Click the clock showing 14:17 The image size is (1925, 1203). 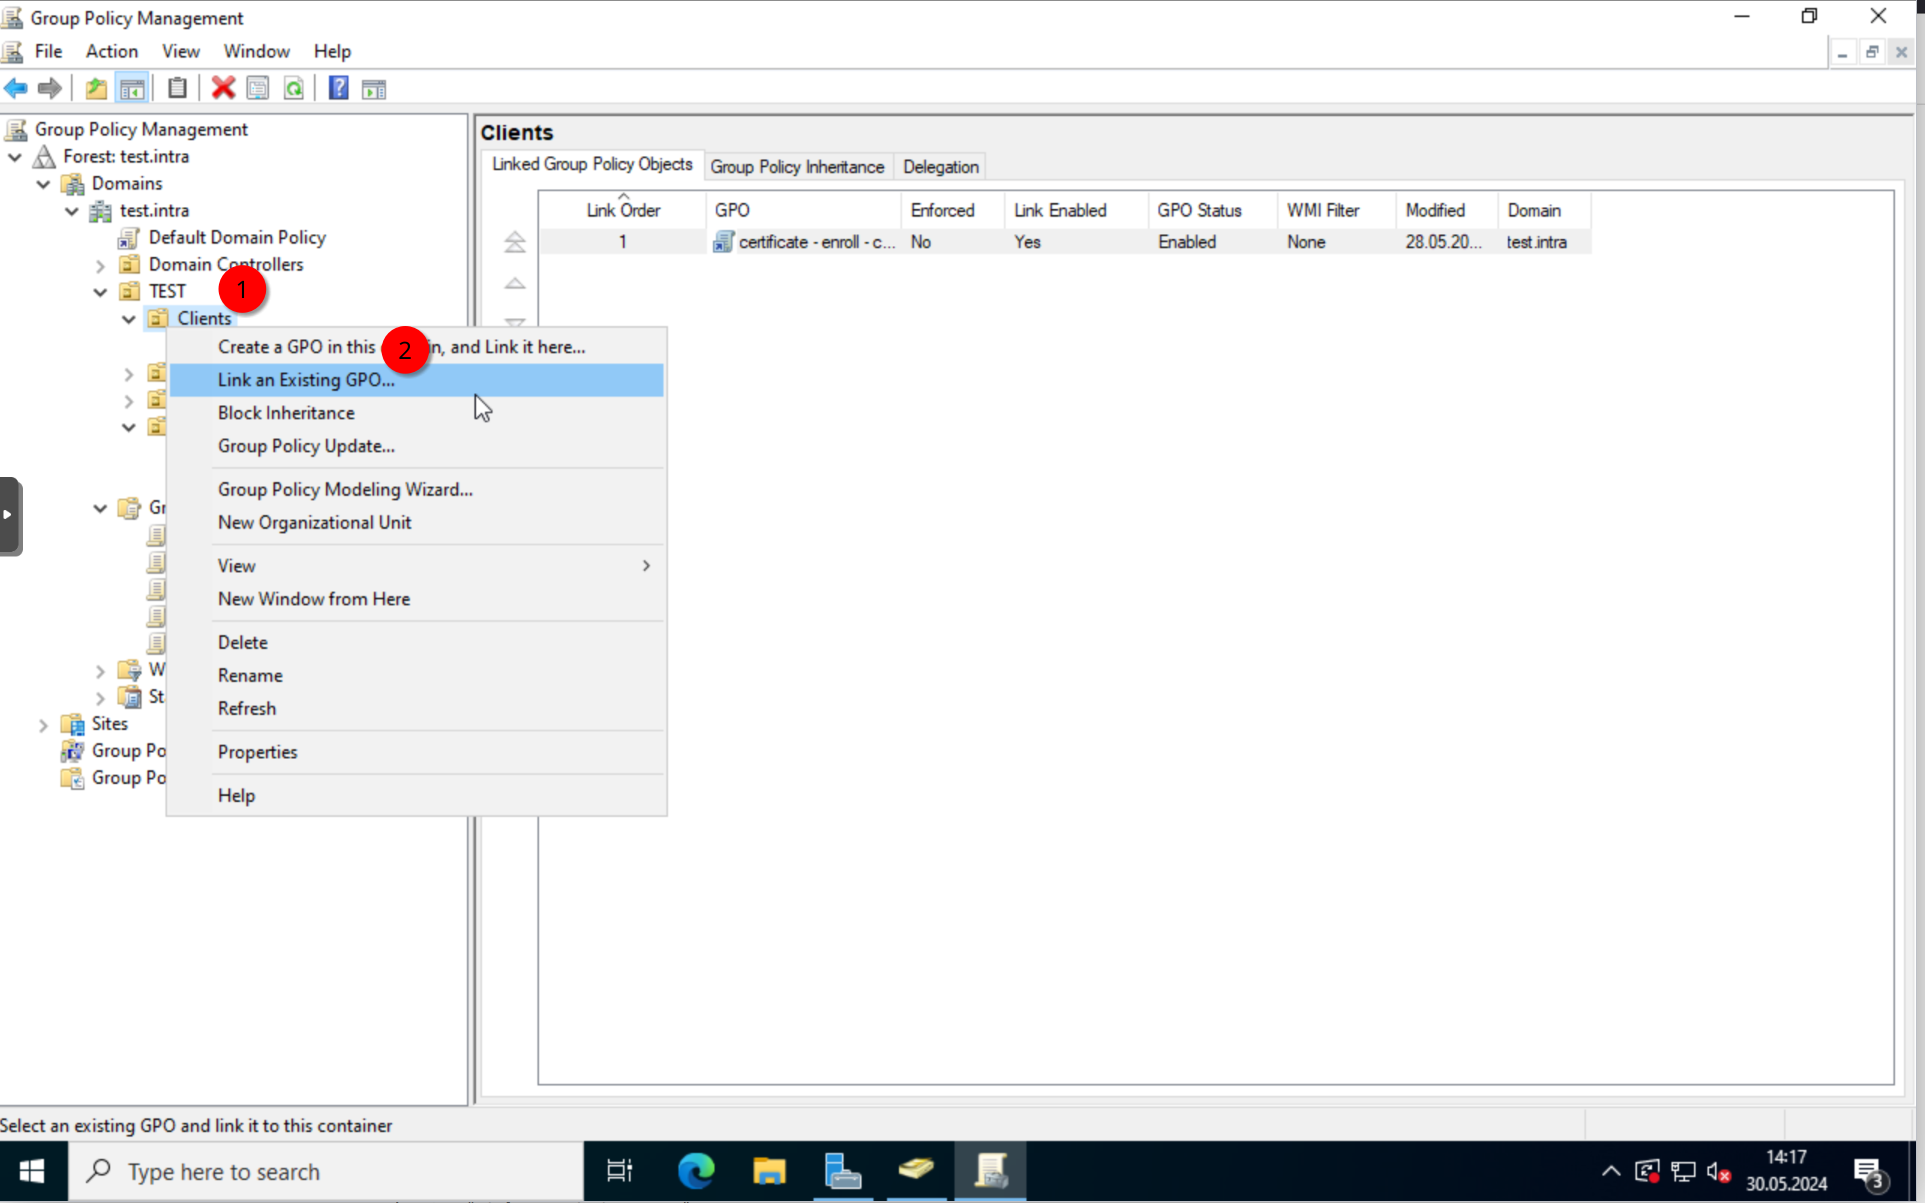click(1785, 1157)
